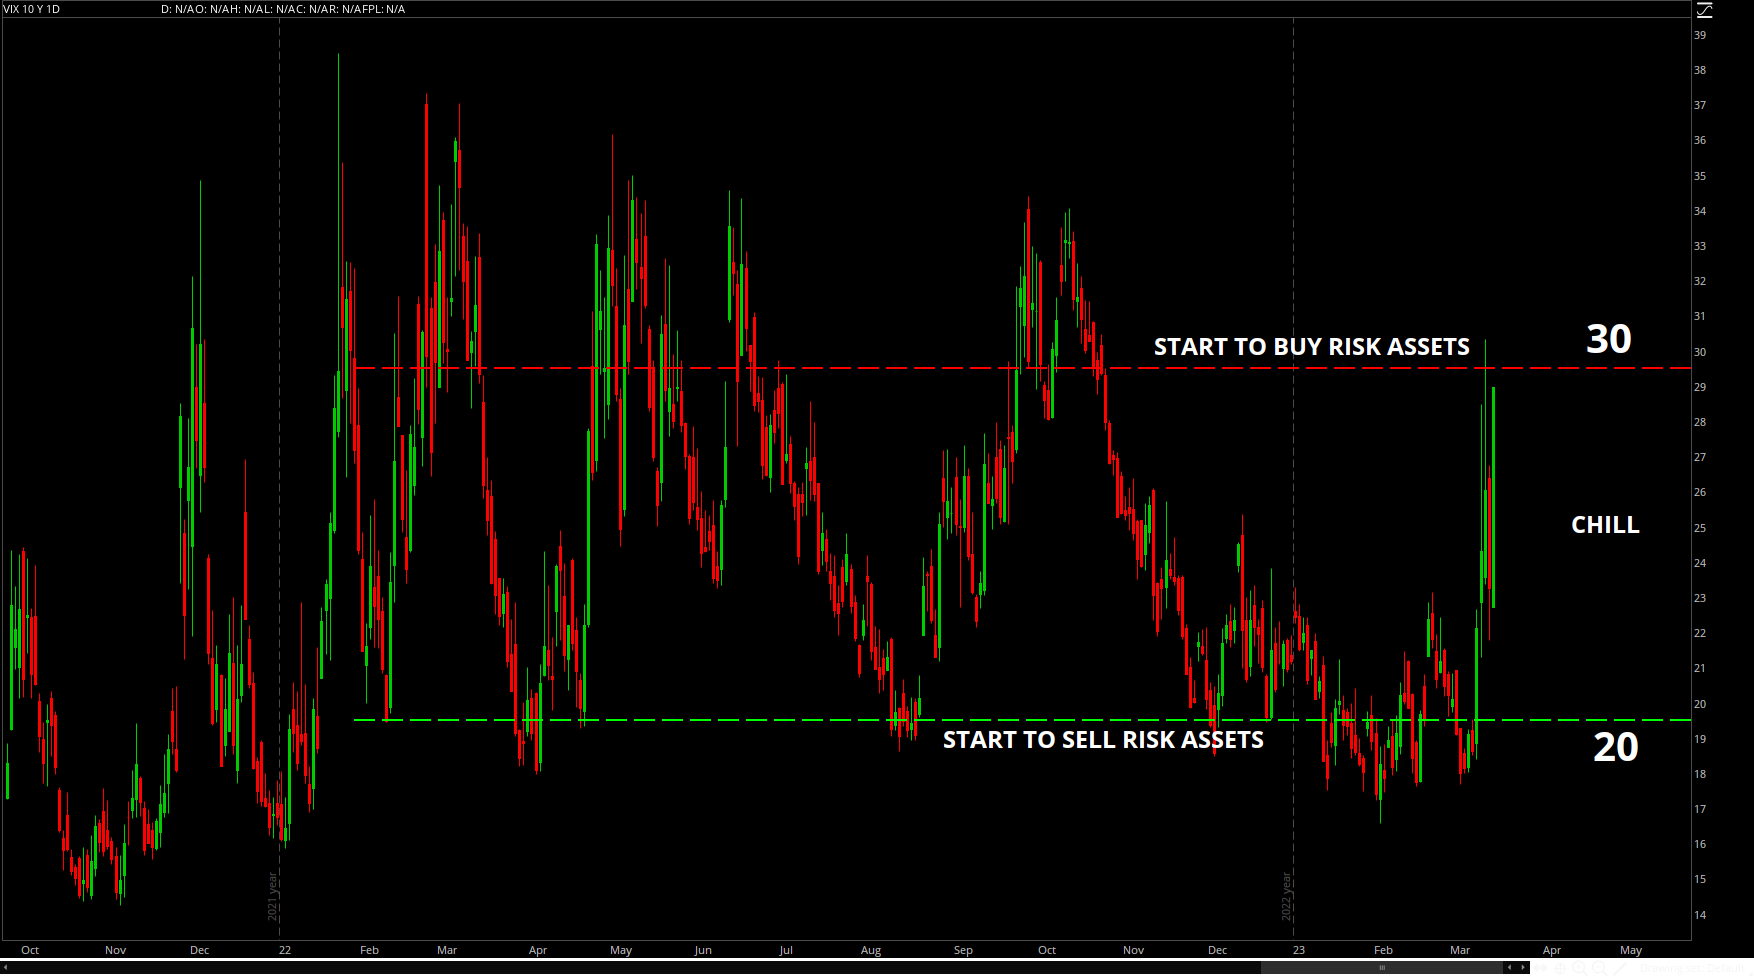Click the 14 price label on axis
This screenshot has width=1754, height=978.
coord(1700,915)
